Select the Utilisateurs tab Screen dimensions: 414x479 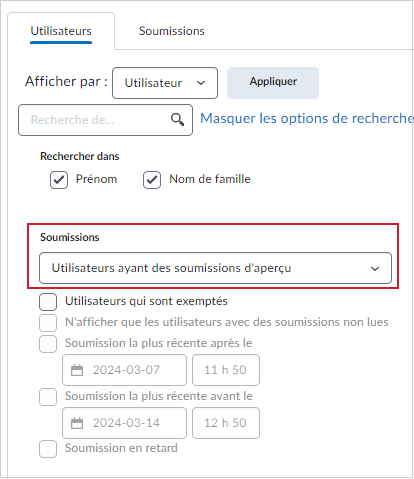(x=61, y=31)
